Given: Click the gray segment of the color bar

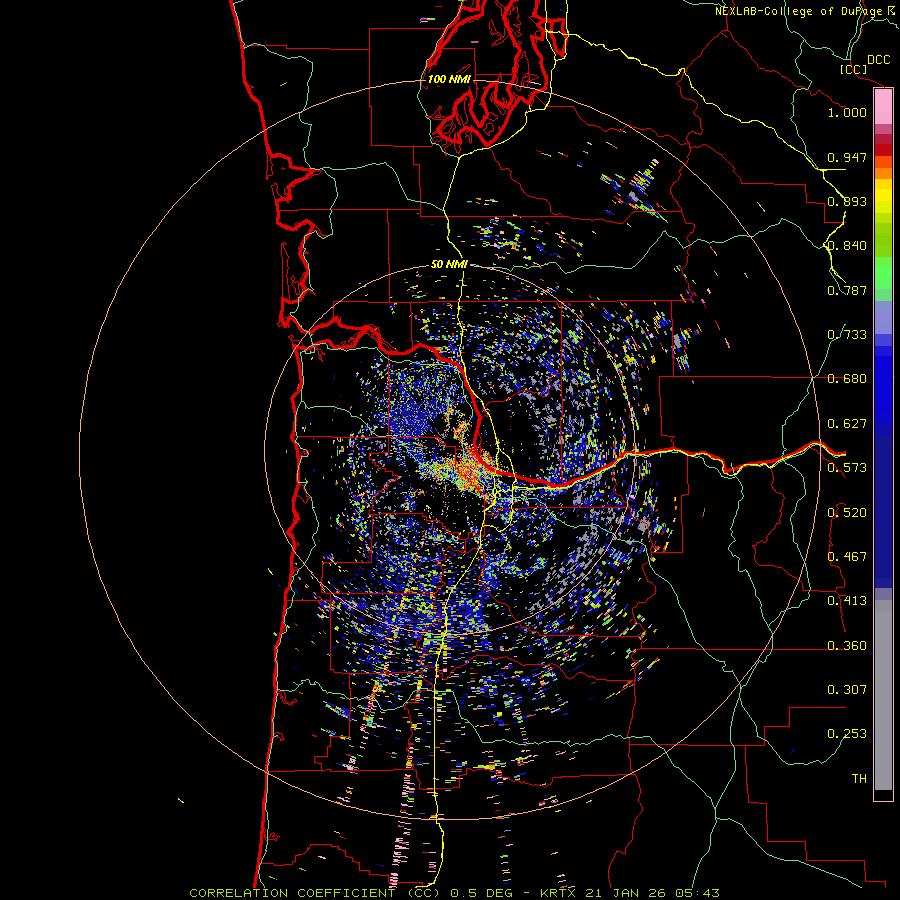Looking at the screenshot, I should pos(883,695).
